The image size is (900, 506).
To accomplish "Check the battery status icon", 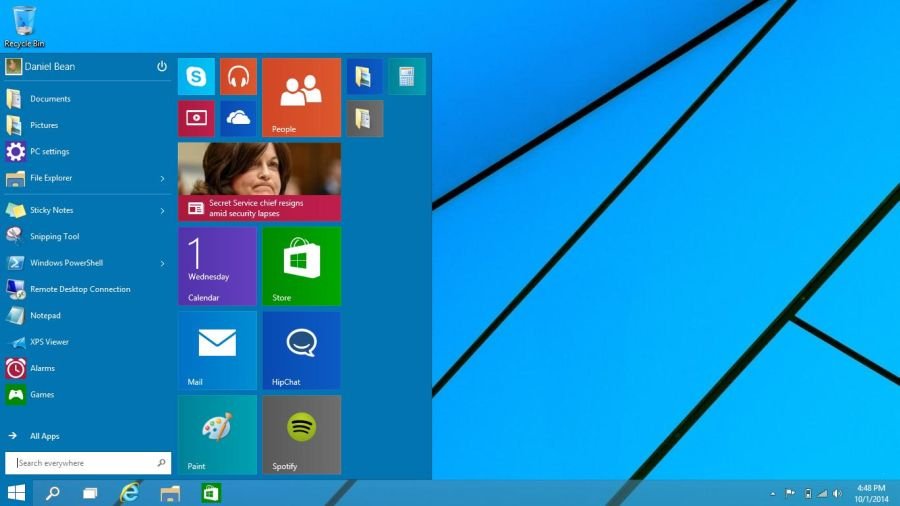I will tap(808, 493).
